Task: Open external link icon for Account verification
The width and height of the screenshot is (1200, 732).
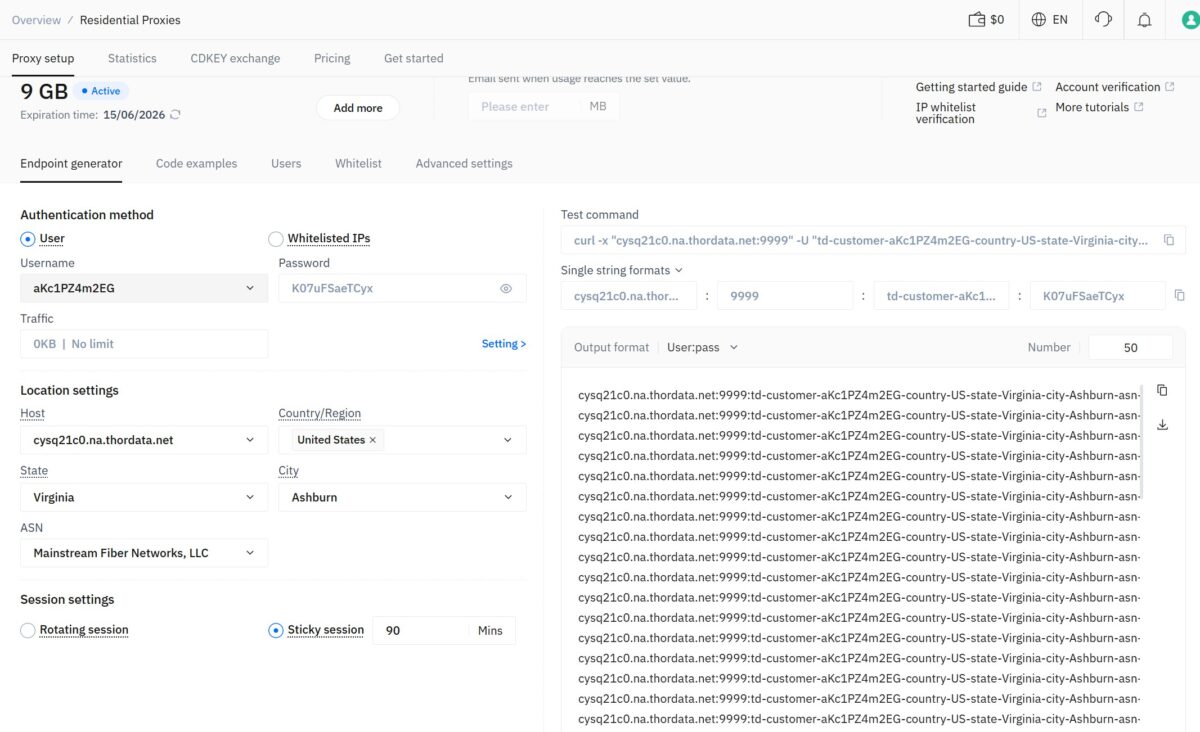Action: click(1170, 87)
